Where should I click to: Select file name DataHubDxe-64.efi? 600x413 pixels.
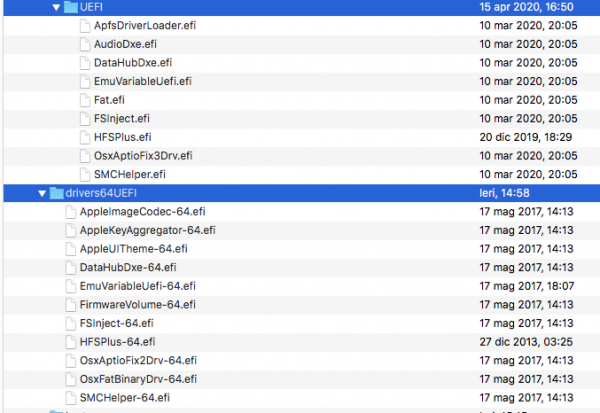[x=128, y=268]
